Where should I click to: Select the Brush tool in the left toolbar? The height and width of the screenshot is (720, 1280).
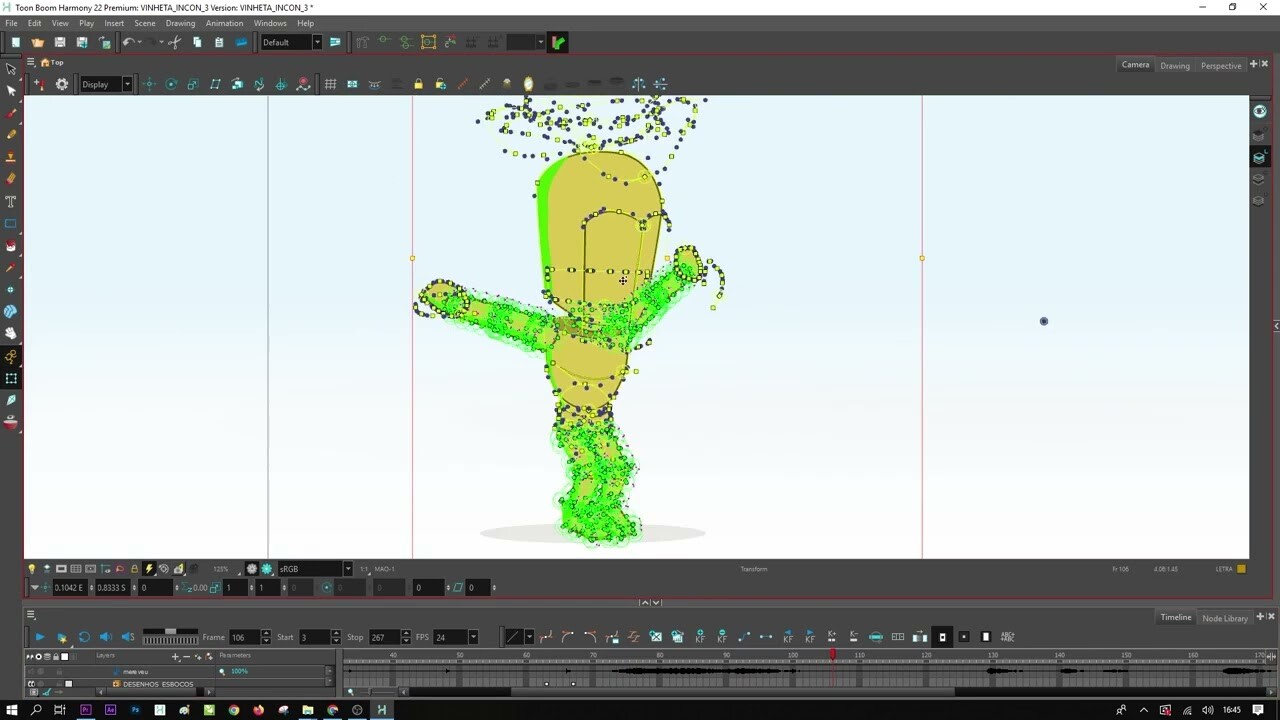tap(11, 113)
